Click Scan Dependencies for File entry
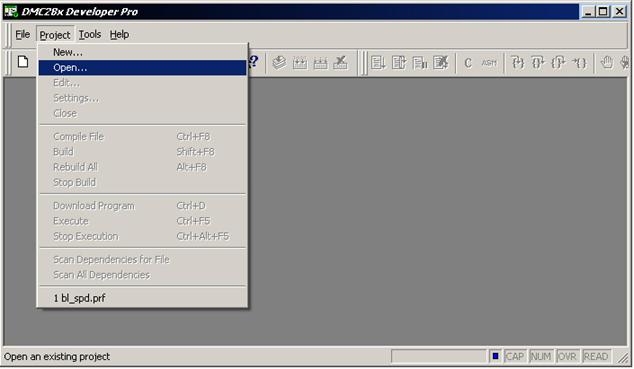Screen dimensions: 634x369 (142, 259)
